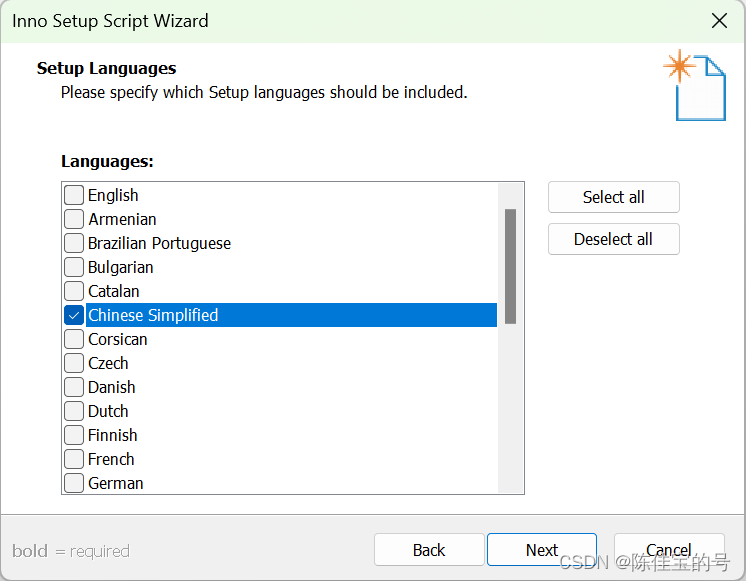
Task: Select the Brazilian Portuguese row text
Action: click(159, 244)
